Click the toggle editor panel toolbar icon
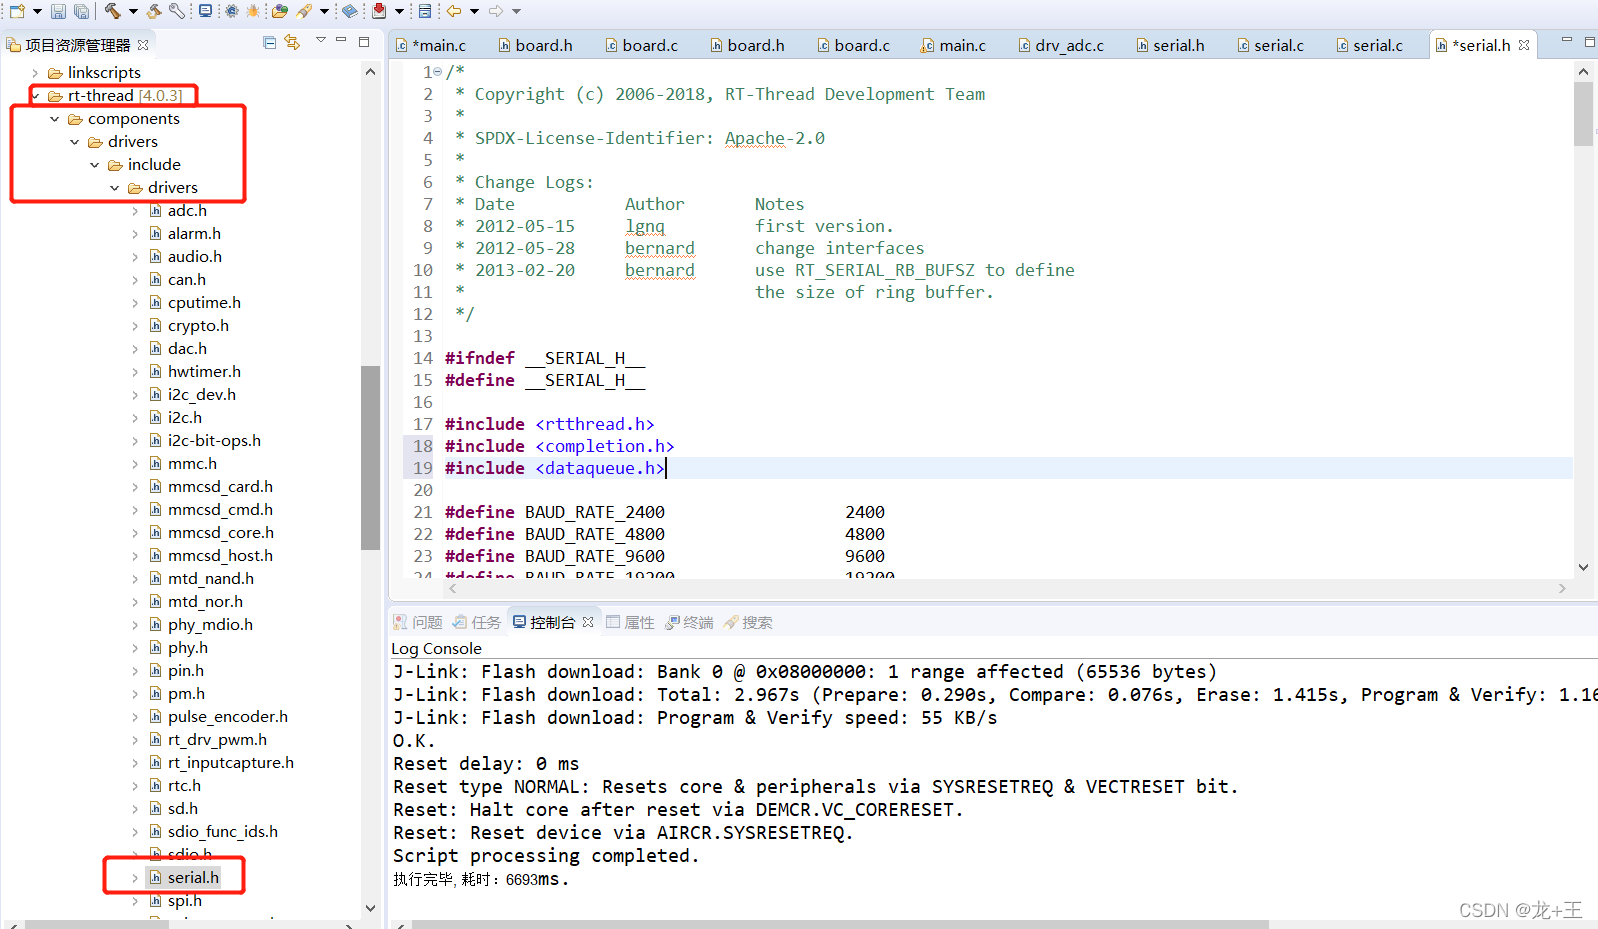1598x929 pixels. tap(425, 11)
